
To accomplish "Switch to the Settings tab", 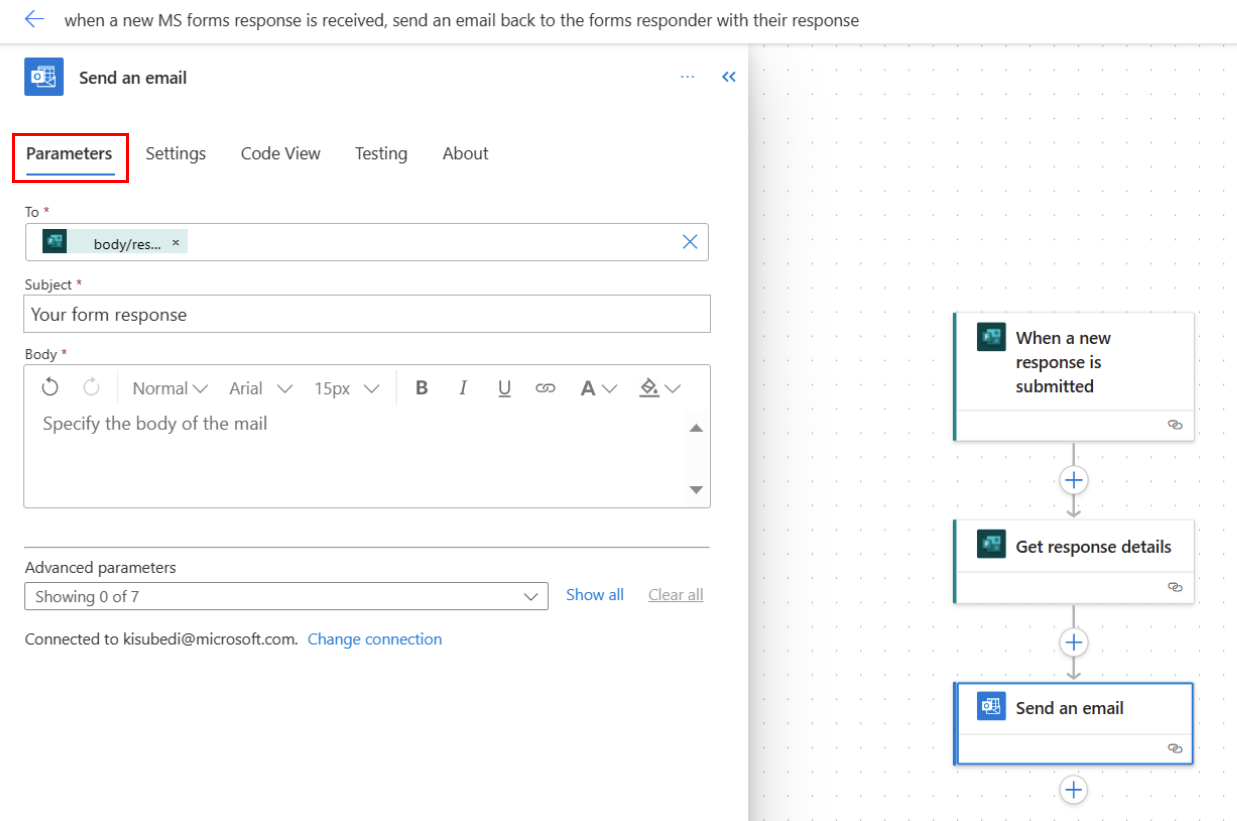I will [176, 153].
